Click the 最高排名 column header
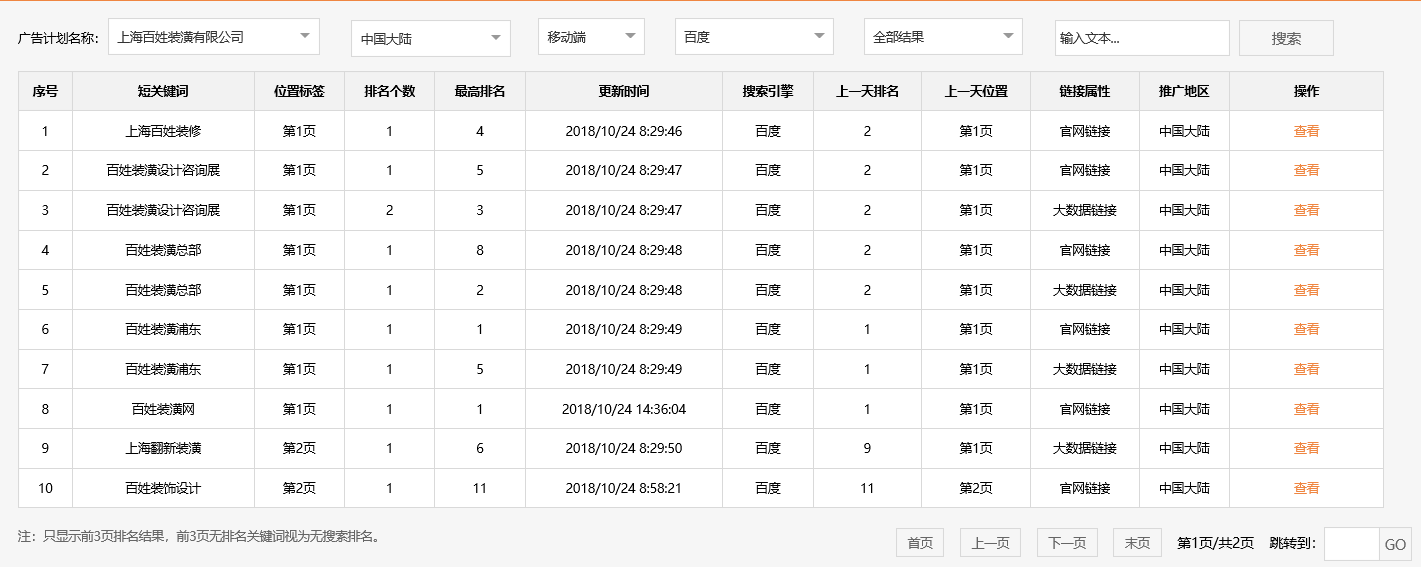Image resolution: width=1421 pixels, height=567 pixels. 480,91
